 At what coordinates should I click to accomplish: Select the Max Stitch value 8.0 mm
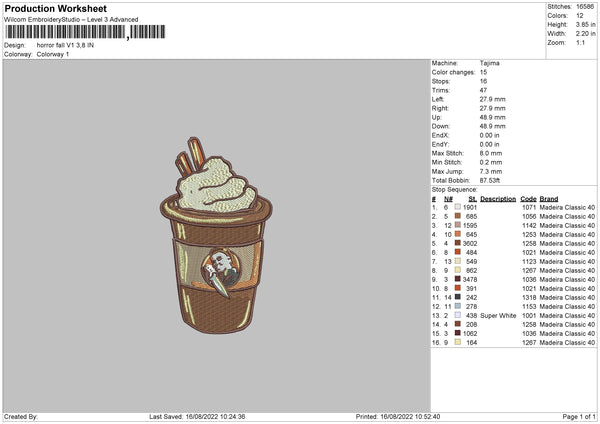pos(491,153)
